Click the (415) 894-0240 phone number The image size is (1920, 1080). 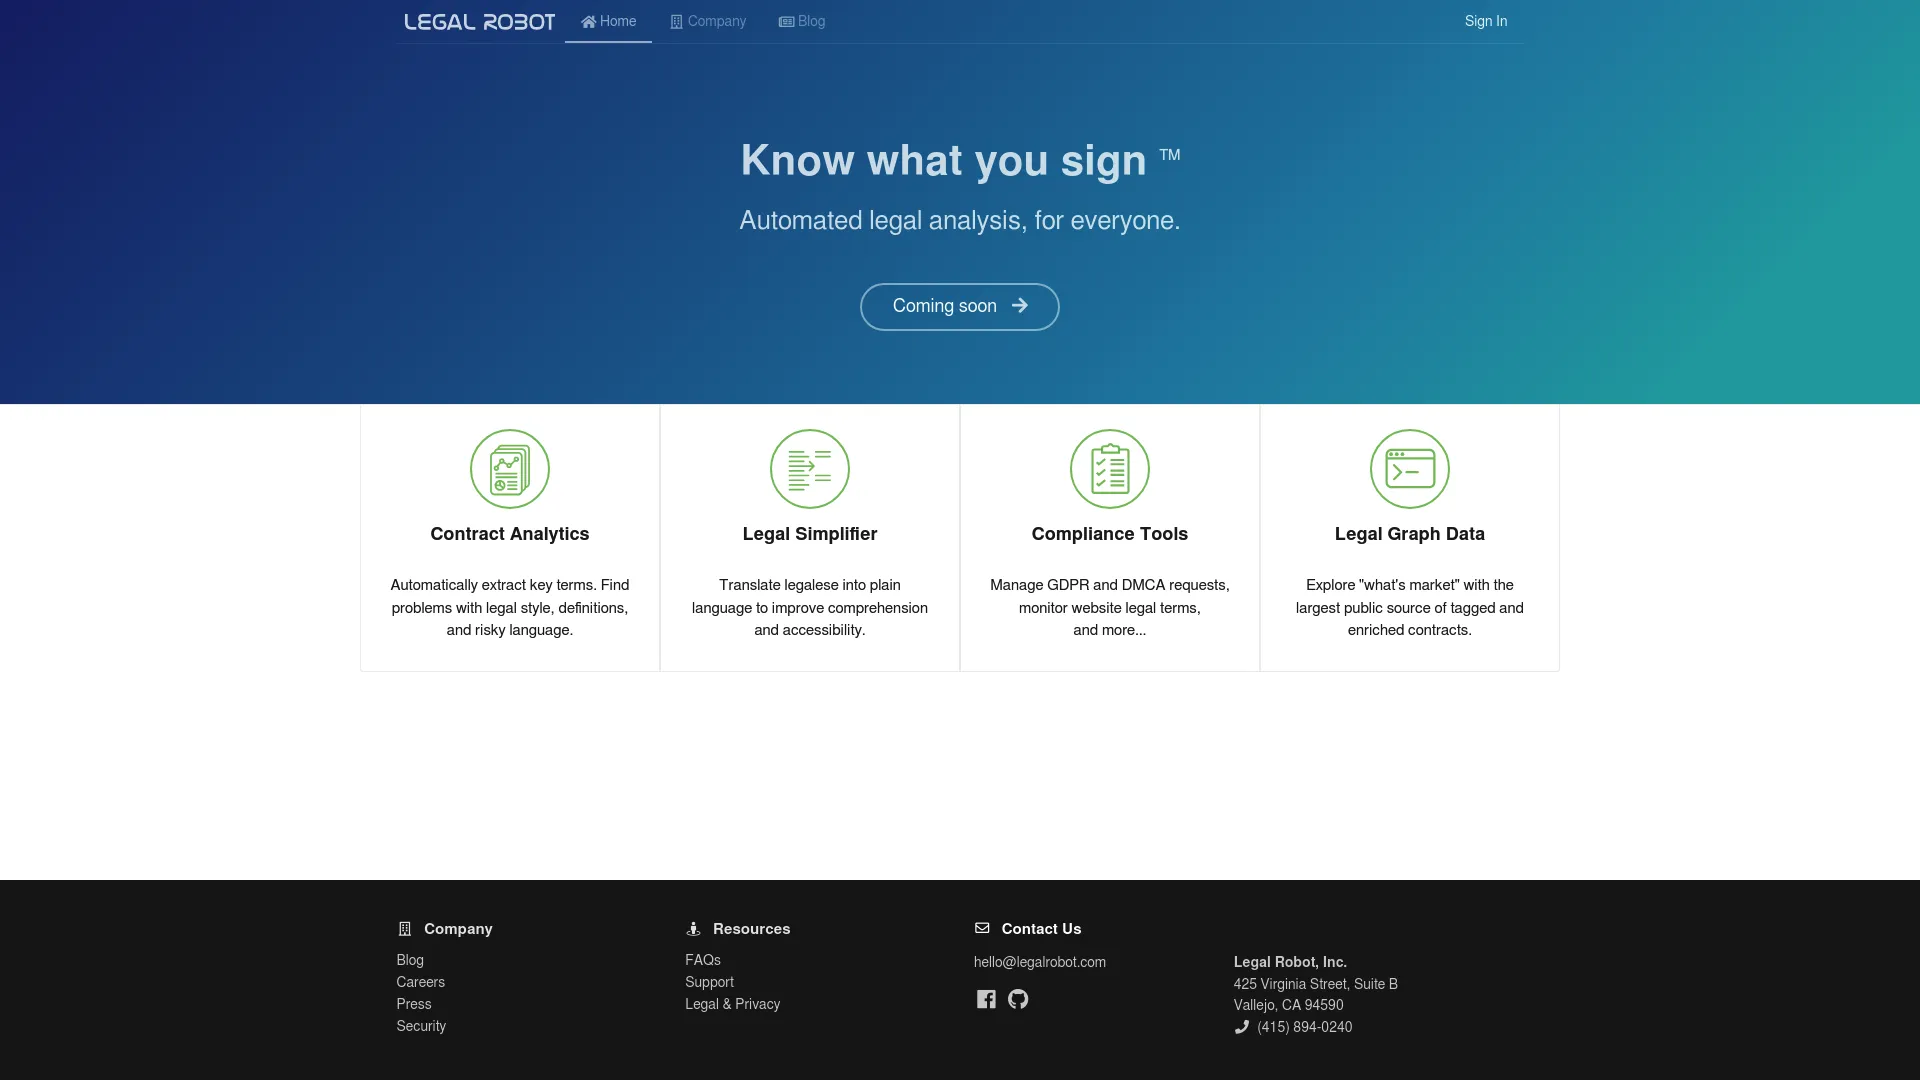point(1305,1027)
